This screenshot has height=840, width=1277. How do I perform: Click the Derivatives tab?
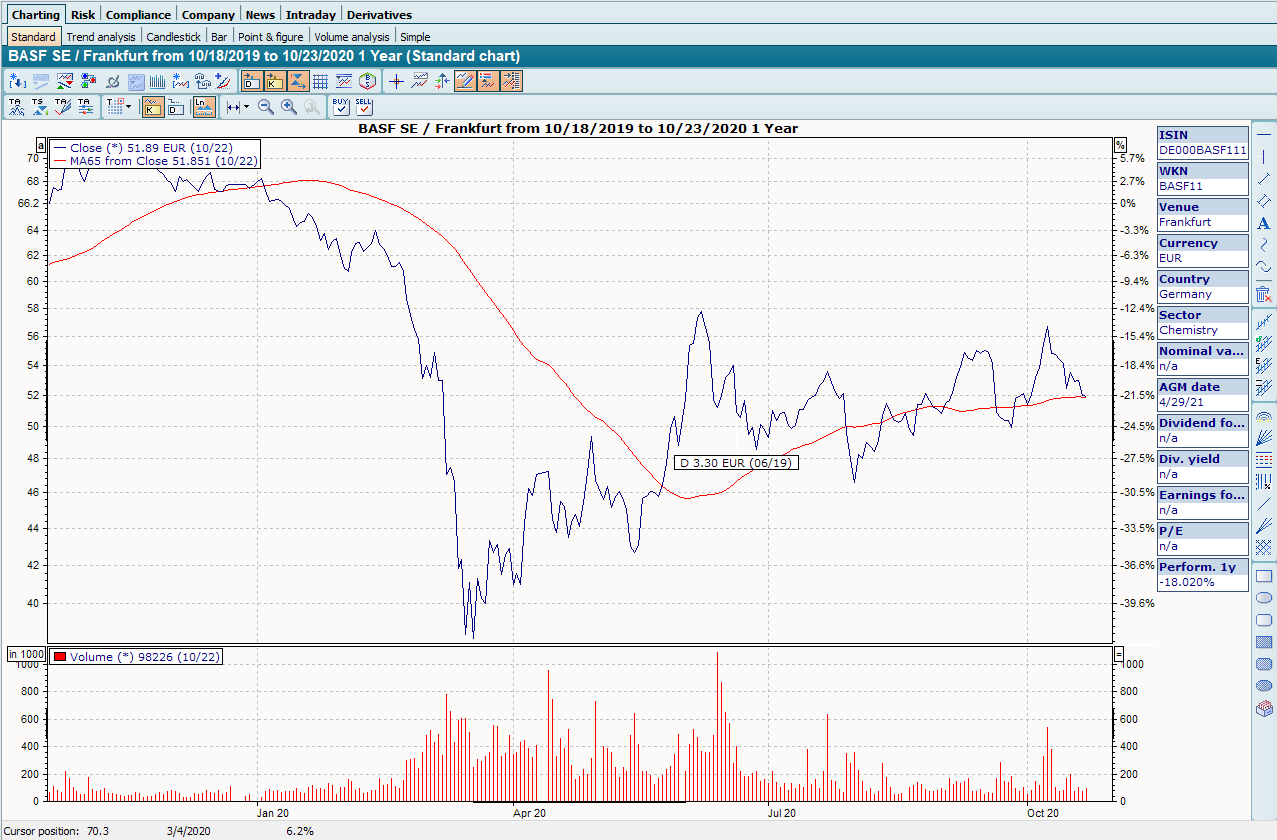click(x=379, y=15)
